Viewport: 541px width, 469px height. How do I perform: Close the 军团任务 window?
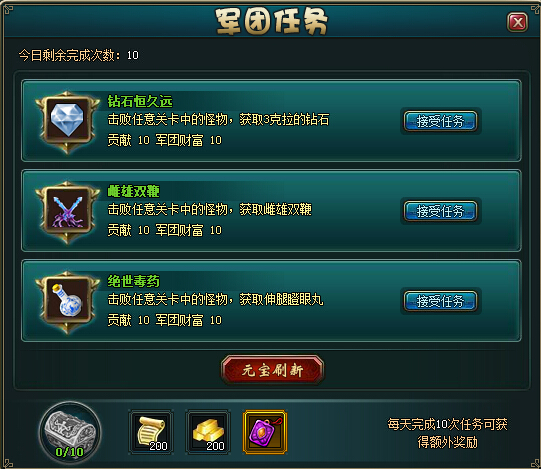point(518,23)
